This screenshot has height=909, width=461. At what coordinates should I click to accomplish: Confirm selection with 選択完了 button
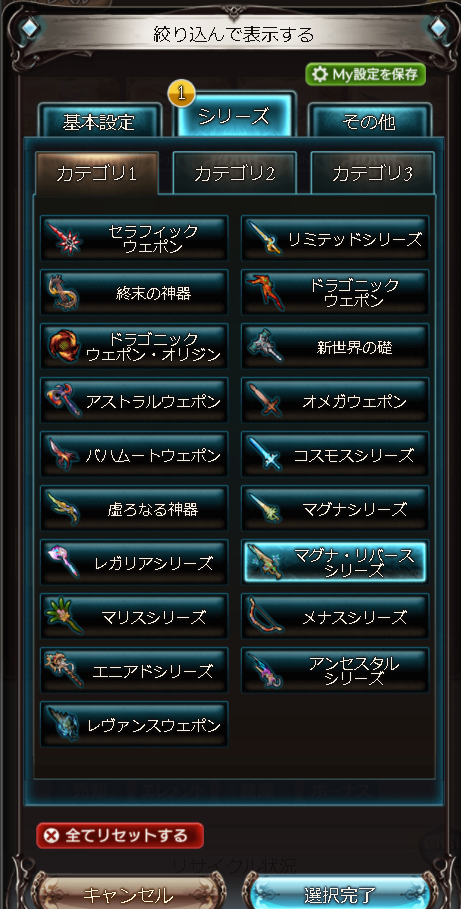point(341,893)
